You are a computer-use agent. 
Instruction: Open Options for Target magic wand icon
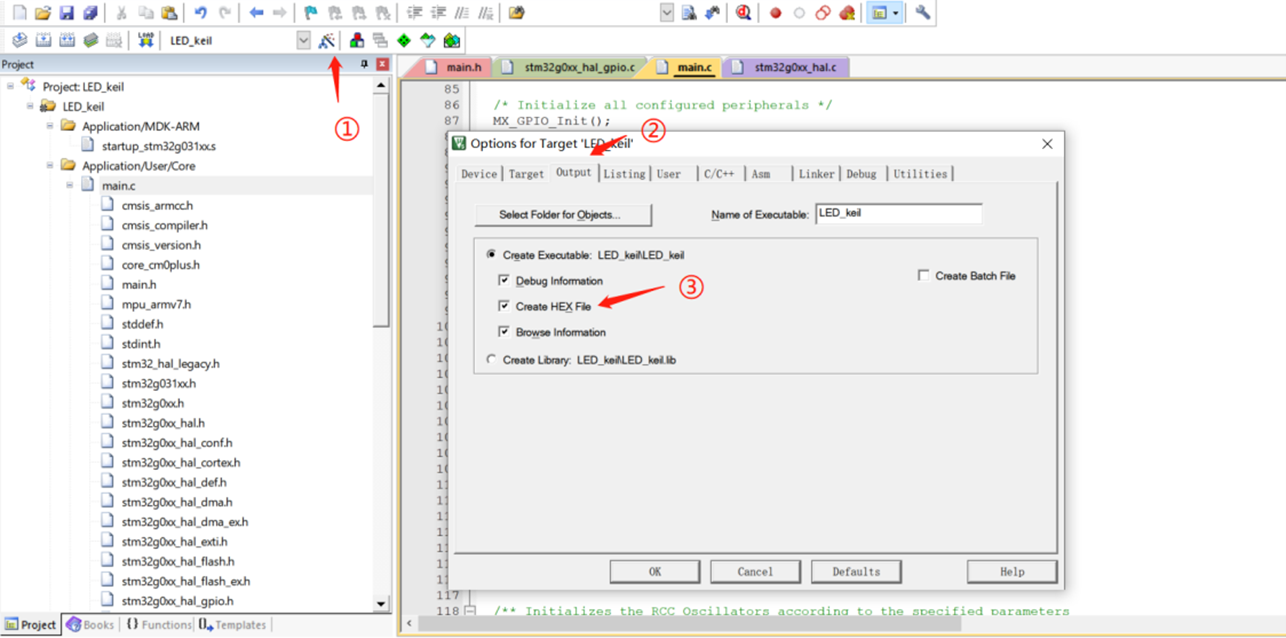[326, 41]
